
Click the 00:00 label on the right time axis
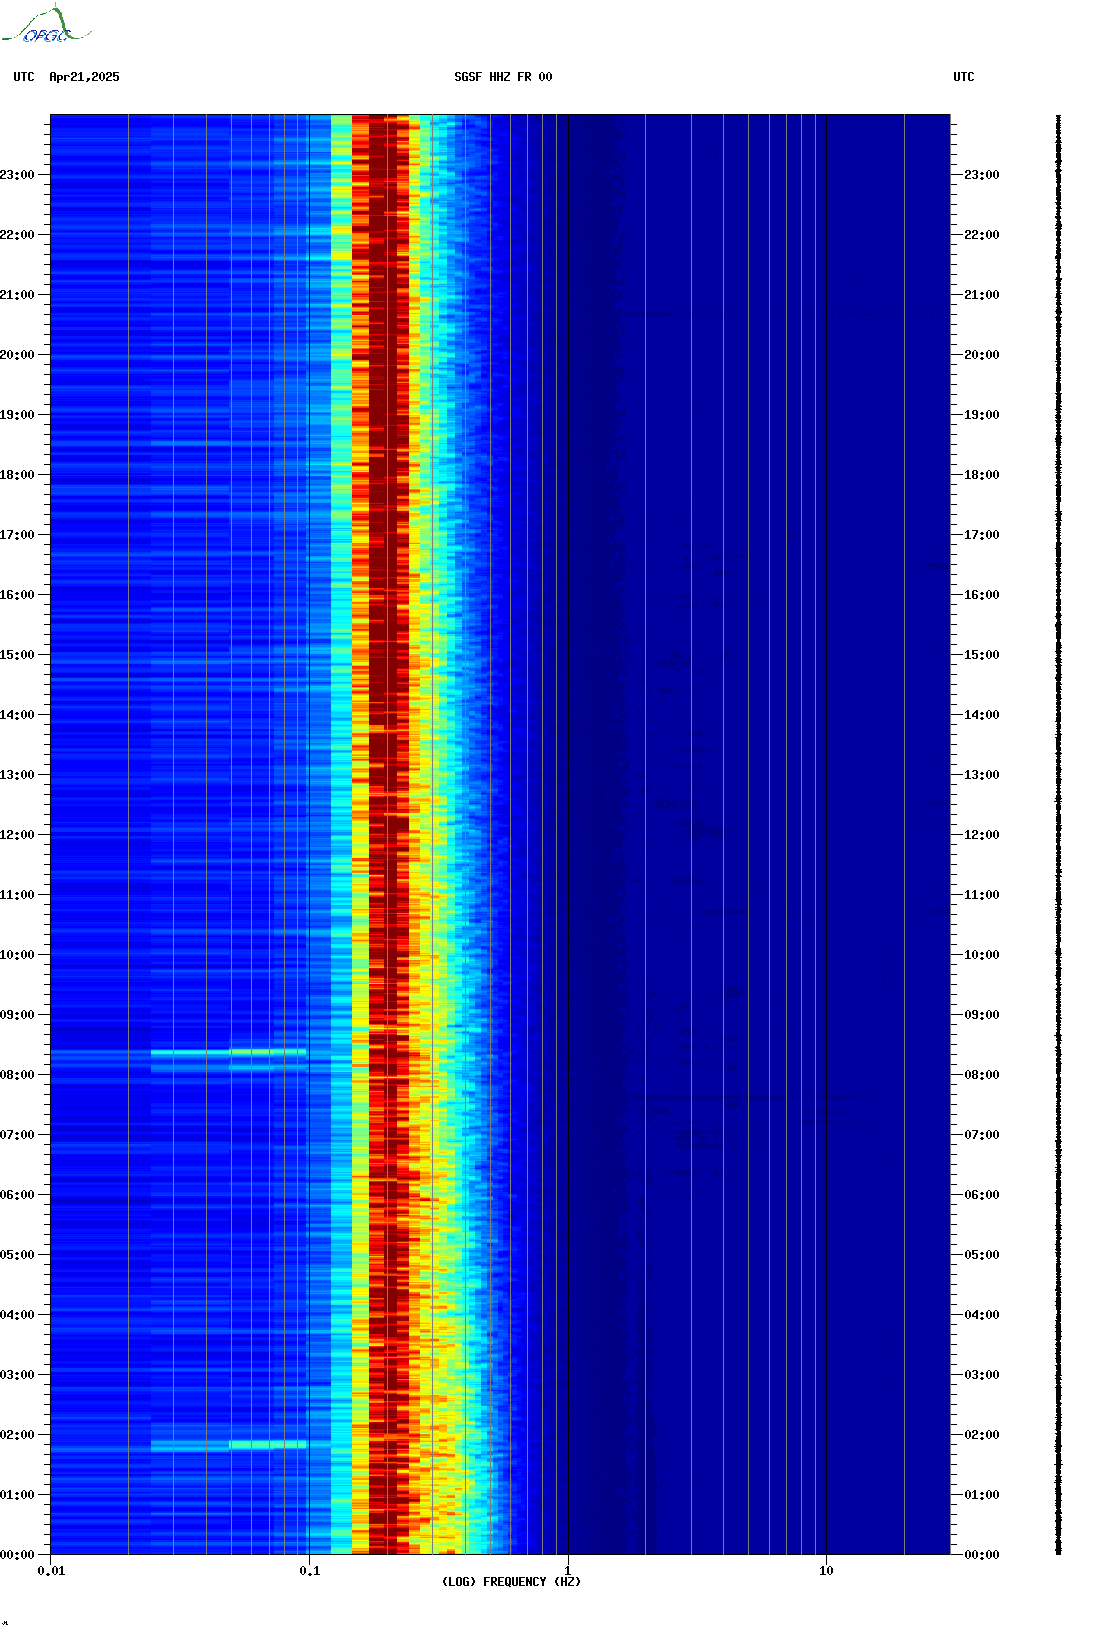pyautogui.click(x=982, y=1555)
